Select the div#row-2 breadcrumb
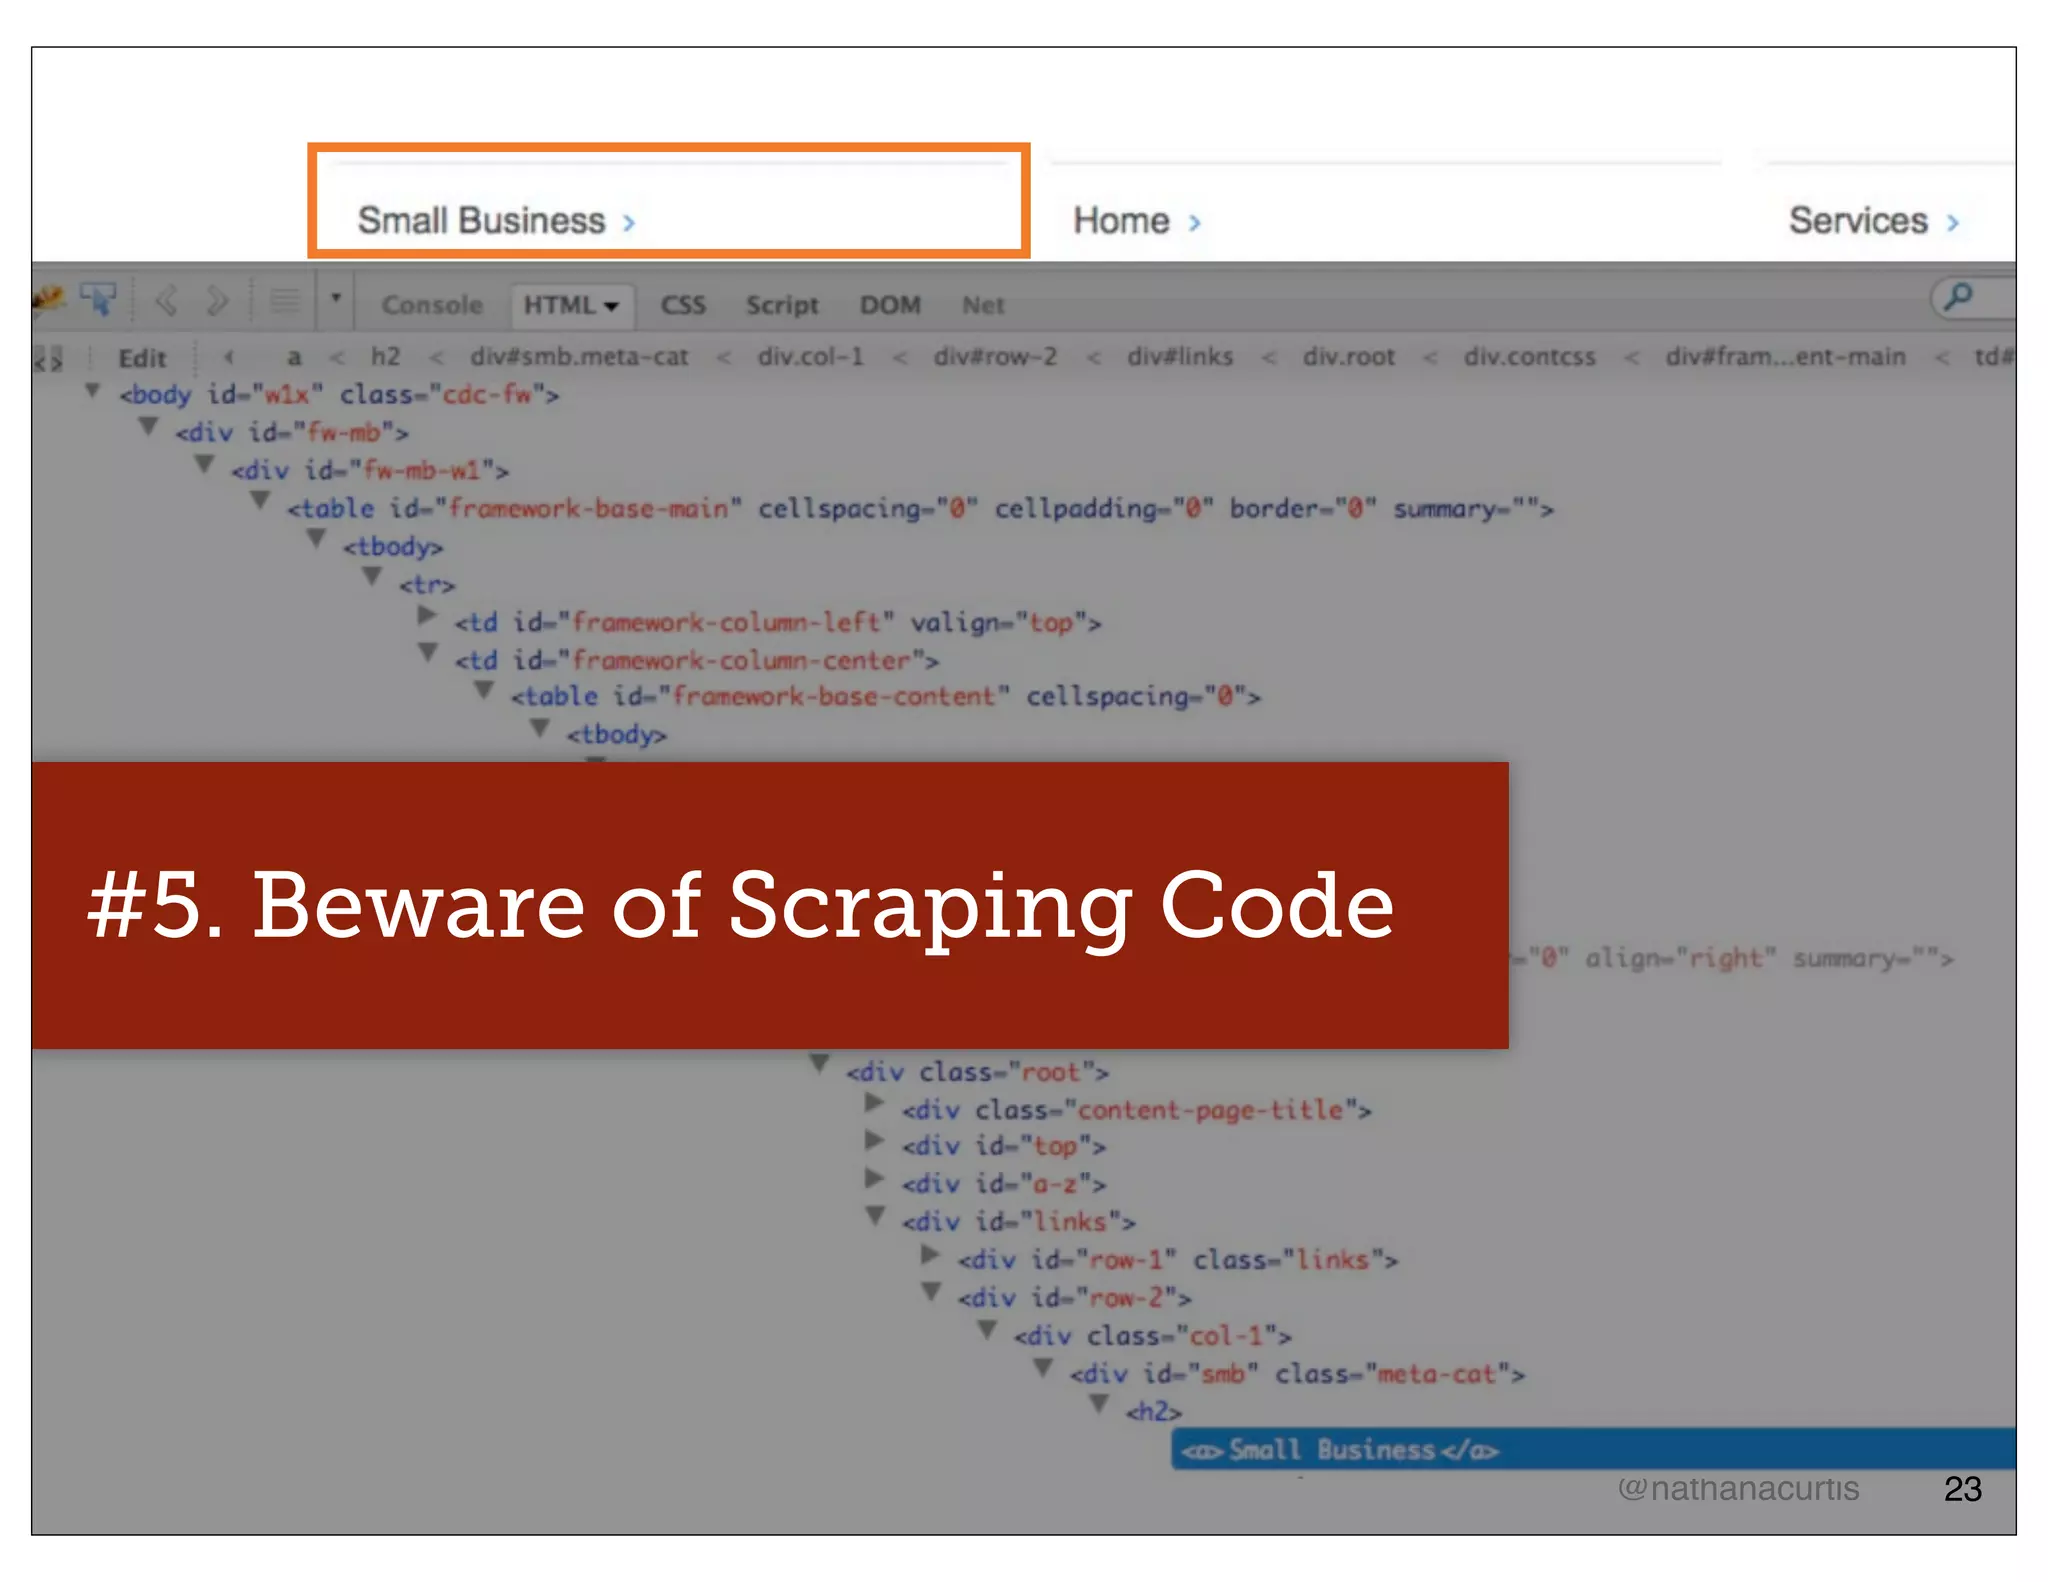Image resolution: width=2048 pixels, height=1582 pixels. [995, 357]
